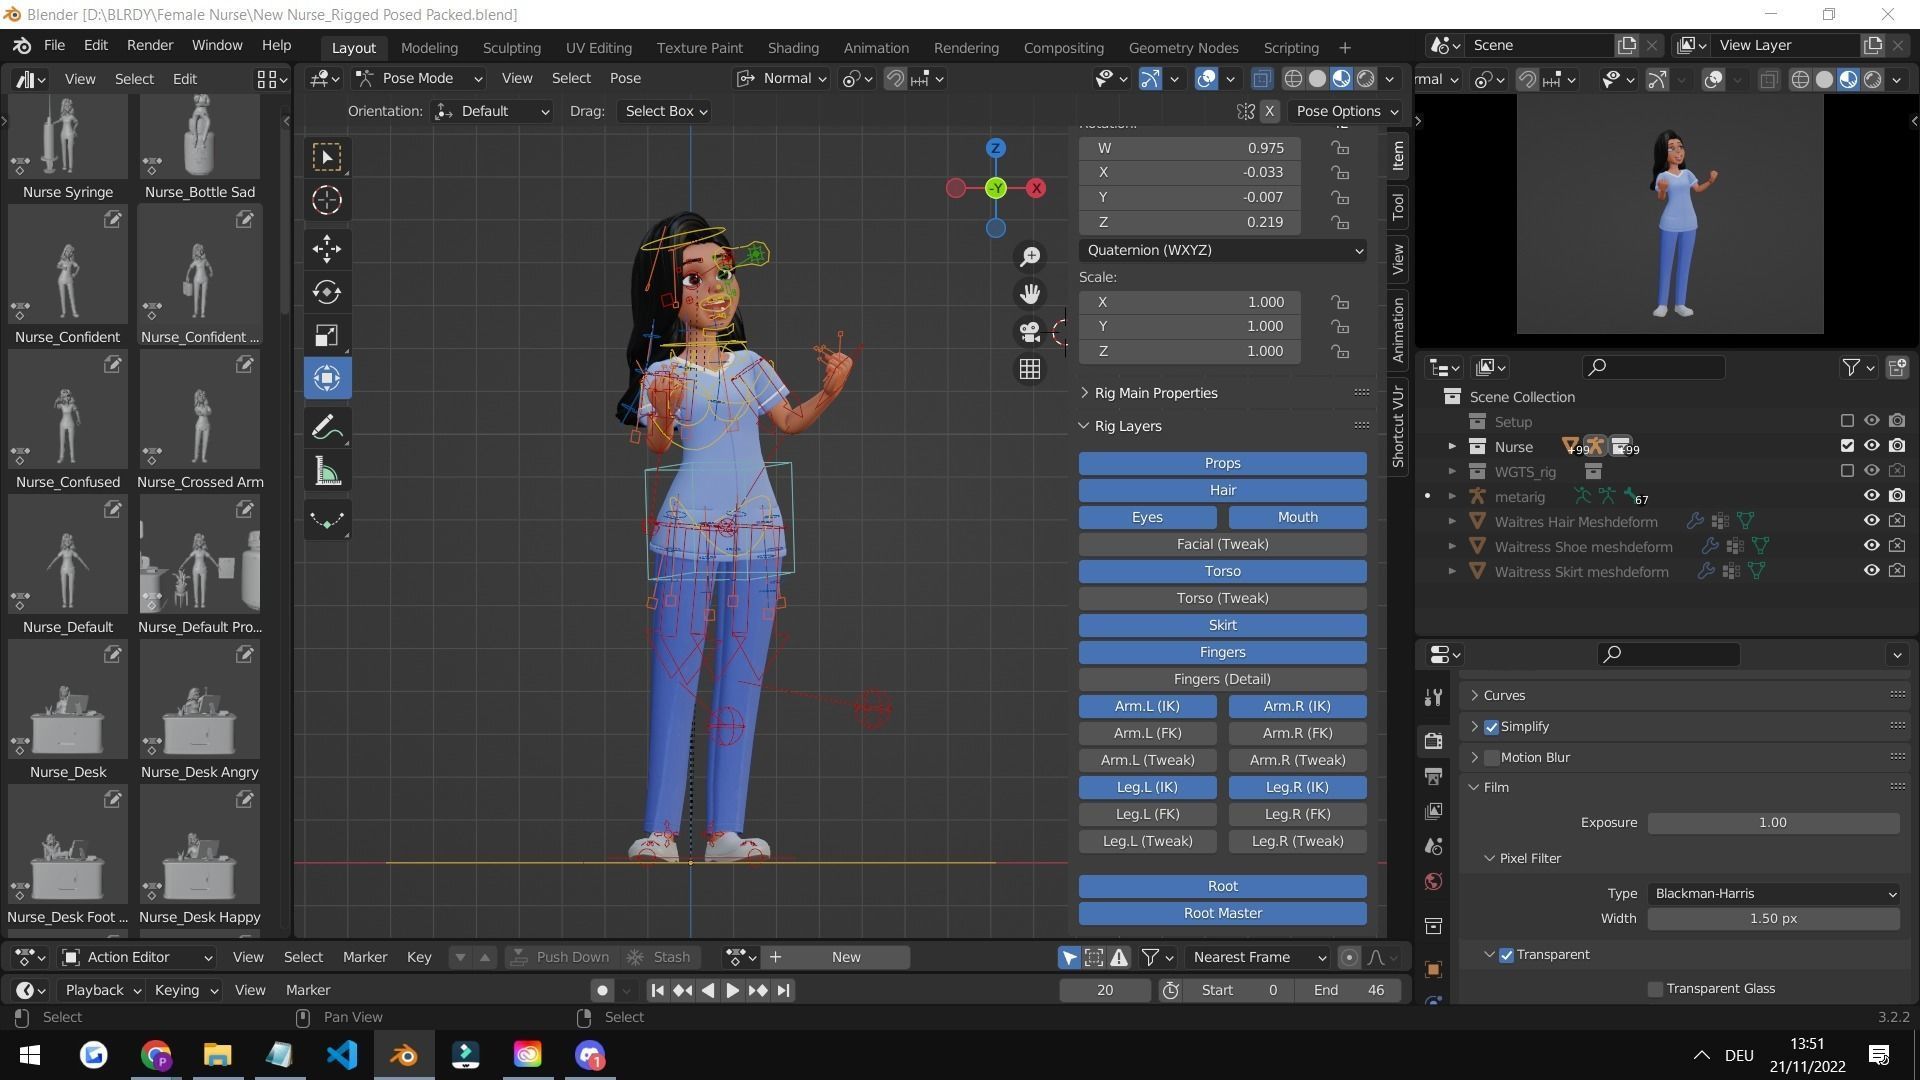Click the Exposure value slider
The height and width of the screenshot is (1080, 1920).
(x=1773, y=823)
